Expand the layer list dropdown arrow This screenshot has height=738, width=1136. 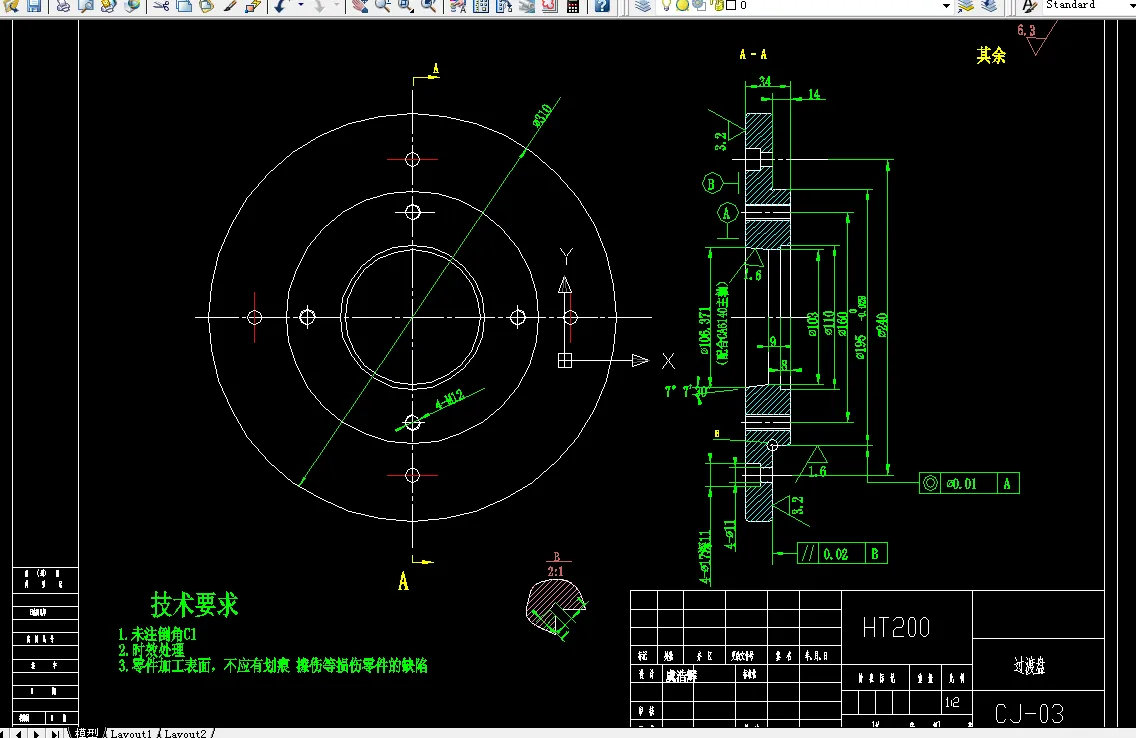[x=946, y=5]
